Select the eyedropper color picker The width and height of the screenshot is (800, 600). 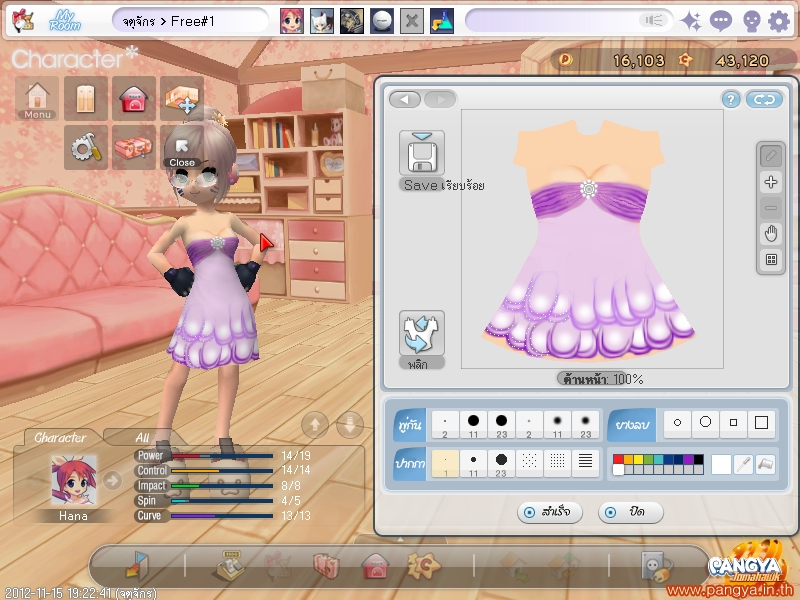tap(743, 464)
